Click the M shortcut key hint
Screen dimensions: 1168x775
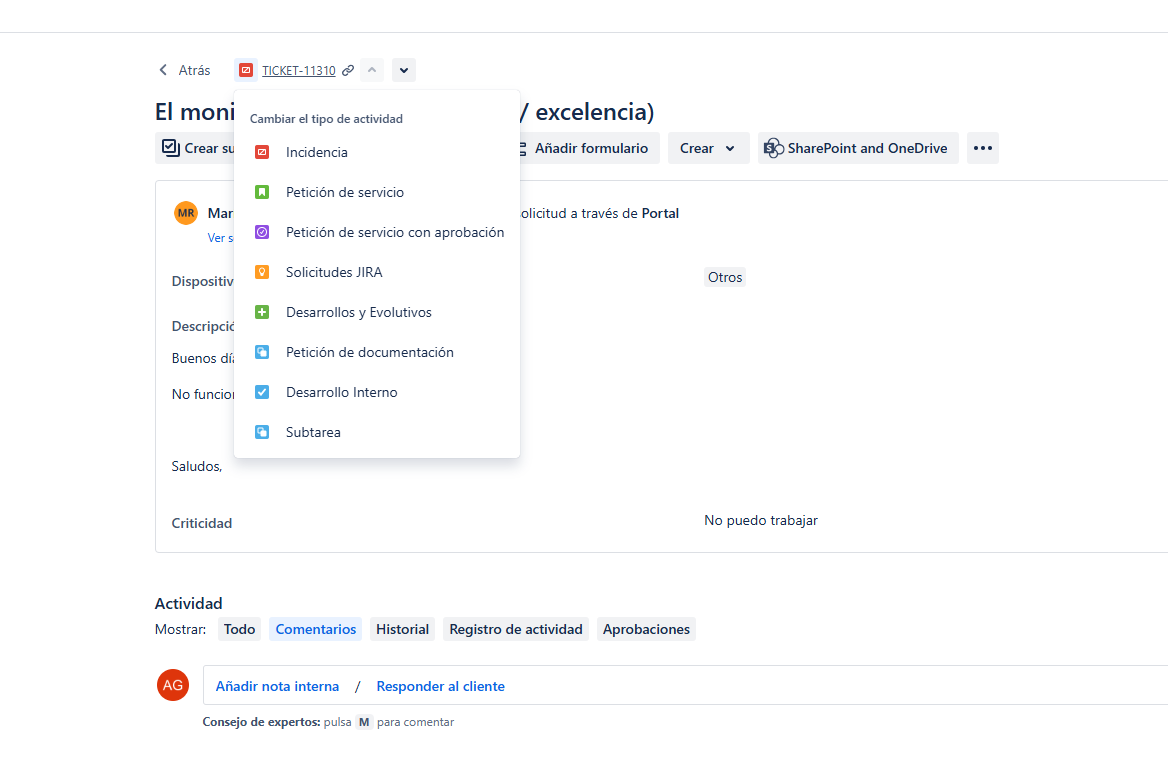click(x=364, y=722)
